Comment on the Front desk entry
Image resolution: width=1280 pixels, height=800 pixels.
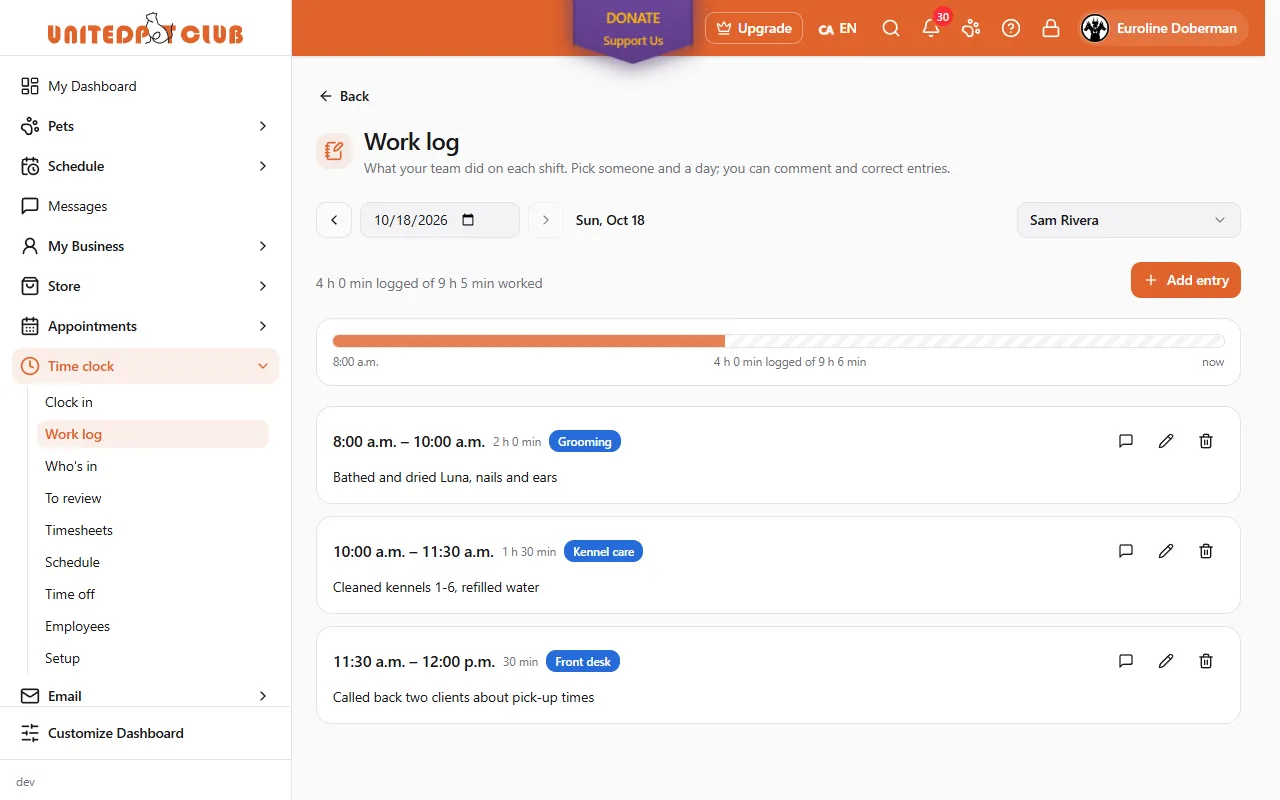point(1126,661)
